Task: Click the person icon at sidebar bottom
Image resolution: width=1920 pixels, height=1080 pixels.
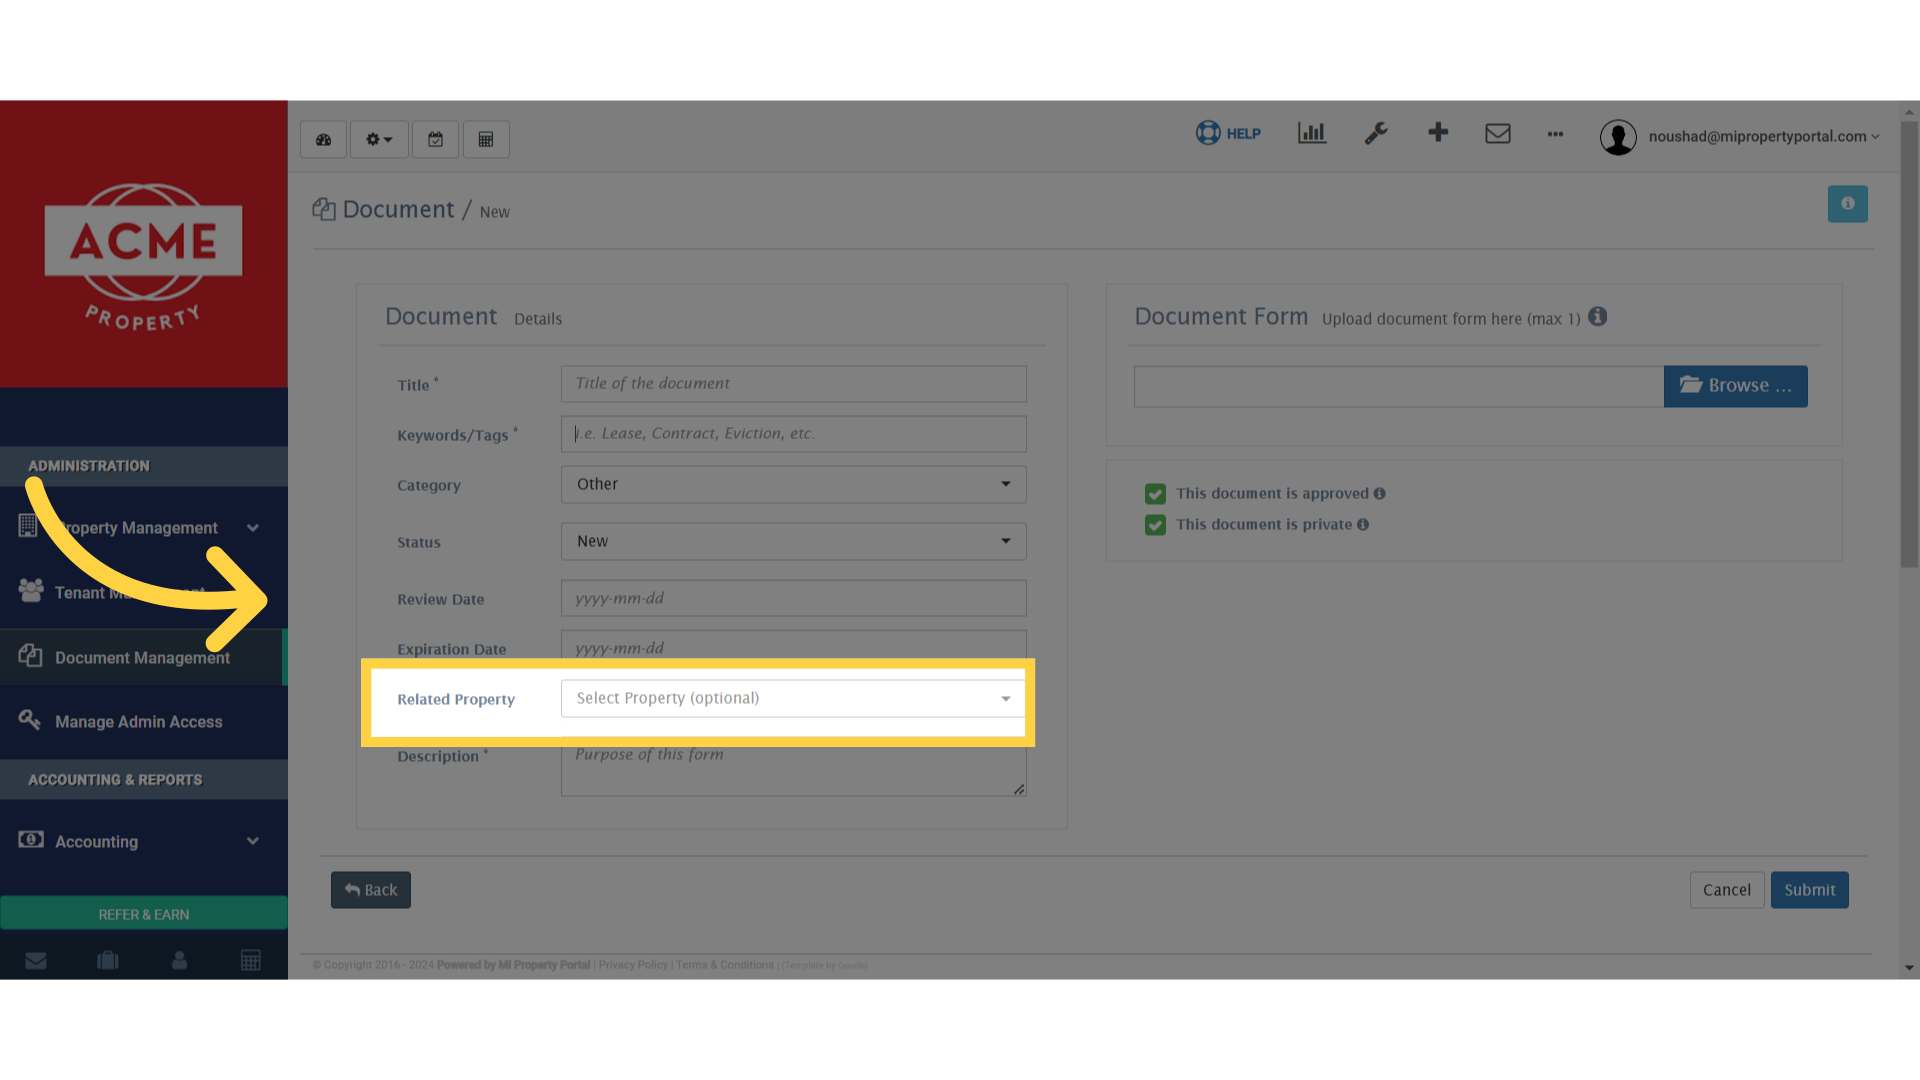Action: click(180, 961)
